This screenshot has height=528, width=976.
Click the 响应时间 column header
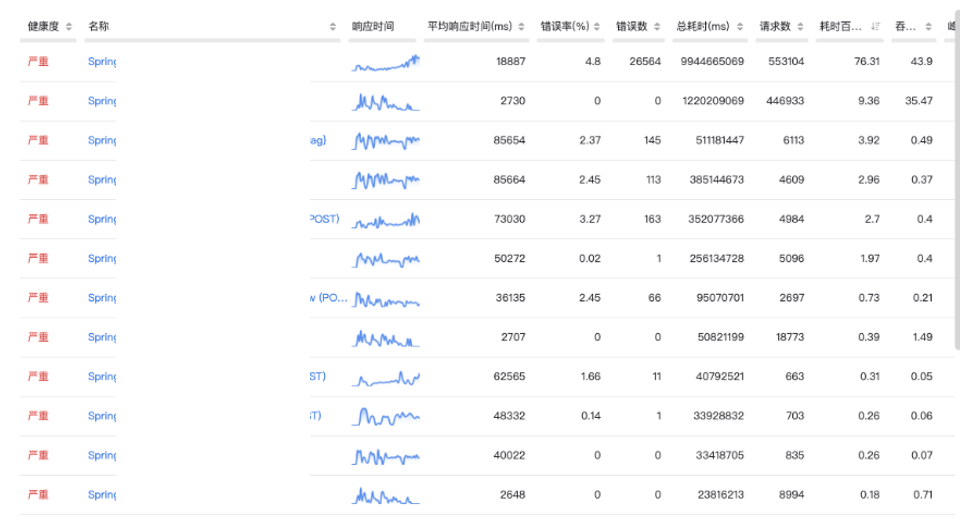373,27
